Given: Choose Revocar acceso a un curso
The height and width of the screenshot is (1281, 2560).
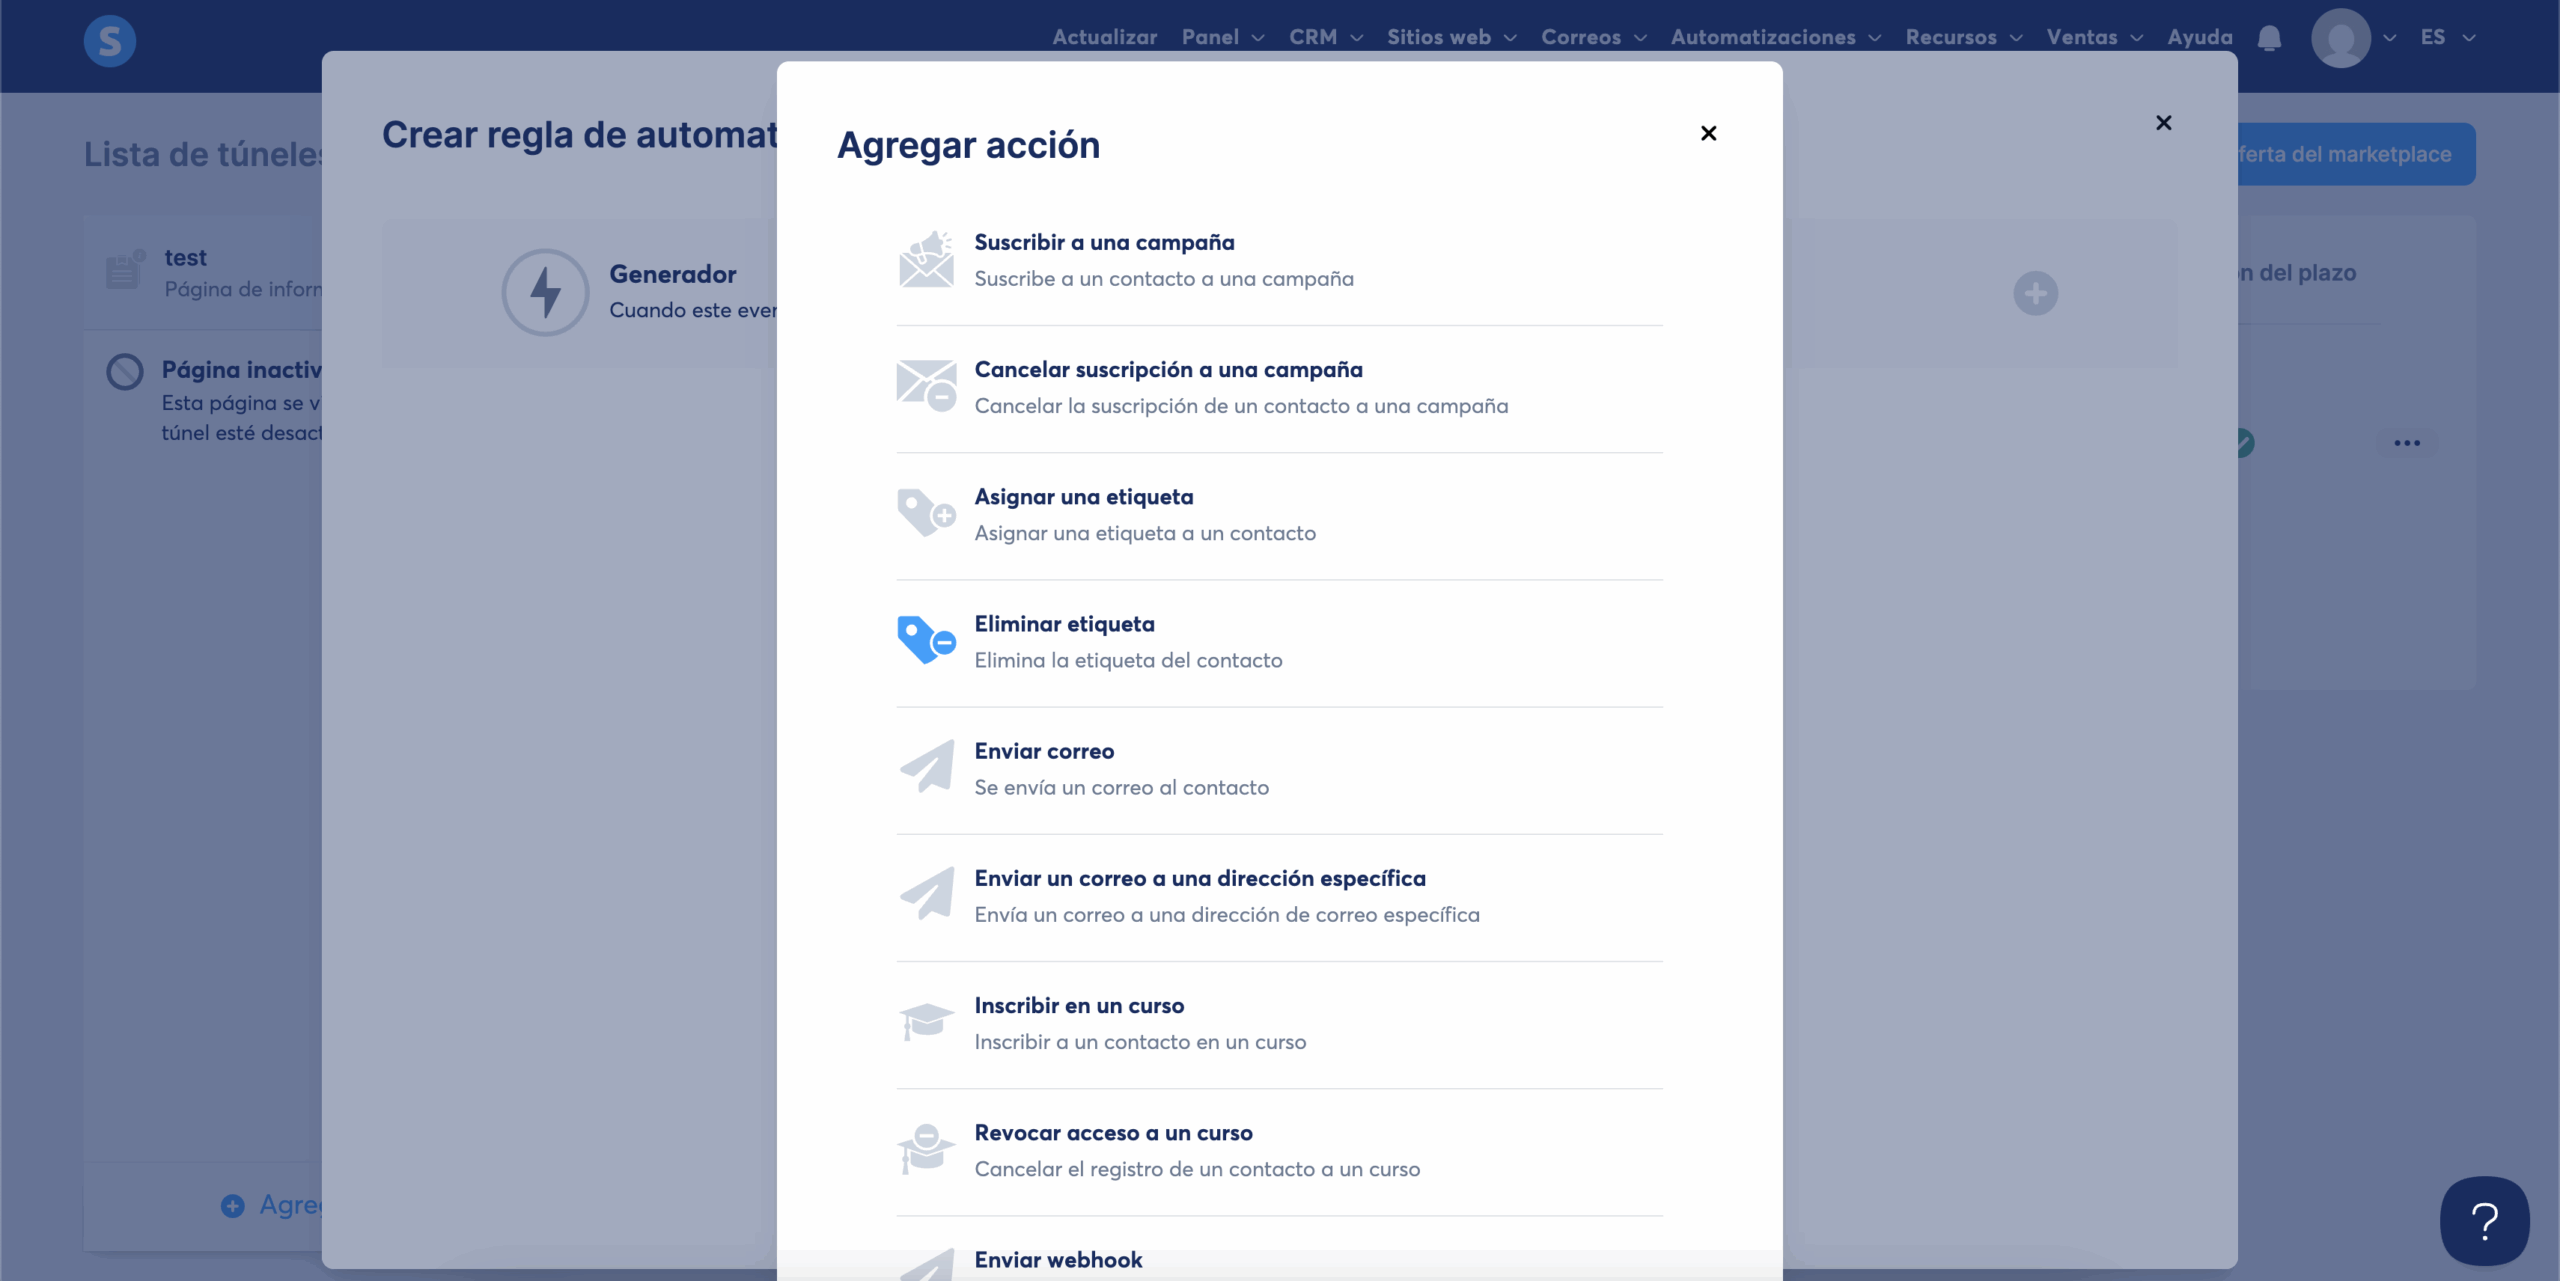Looking at the screenshot, I should click(x=1279, y=1150).
